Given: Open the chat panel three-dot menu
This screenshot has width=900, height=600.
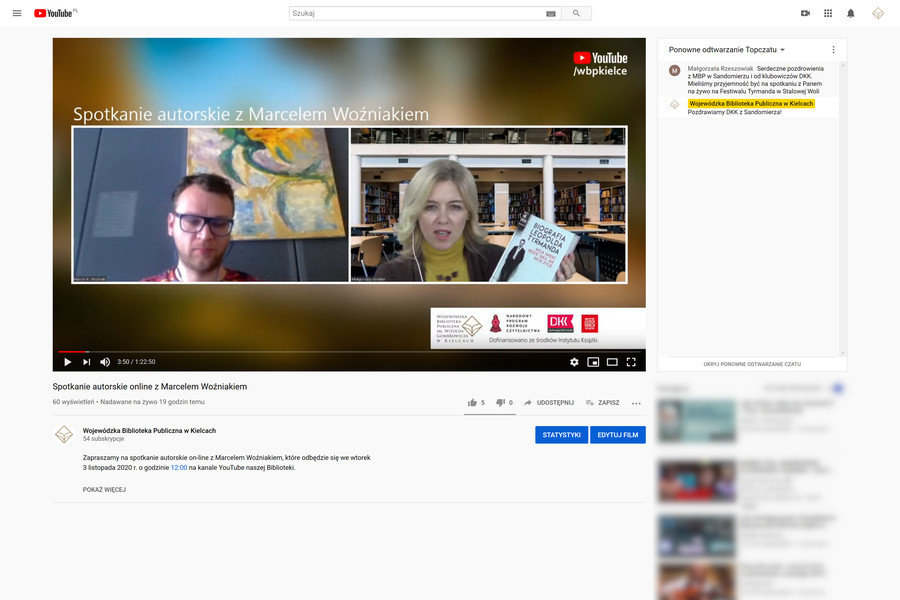Looking at the screenshot, I should tap(833, 49).
